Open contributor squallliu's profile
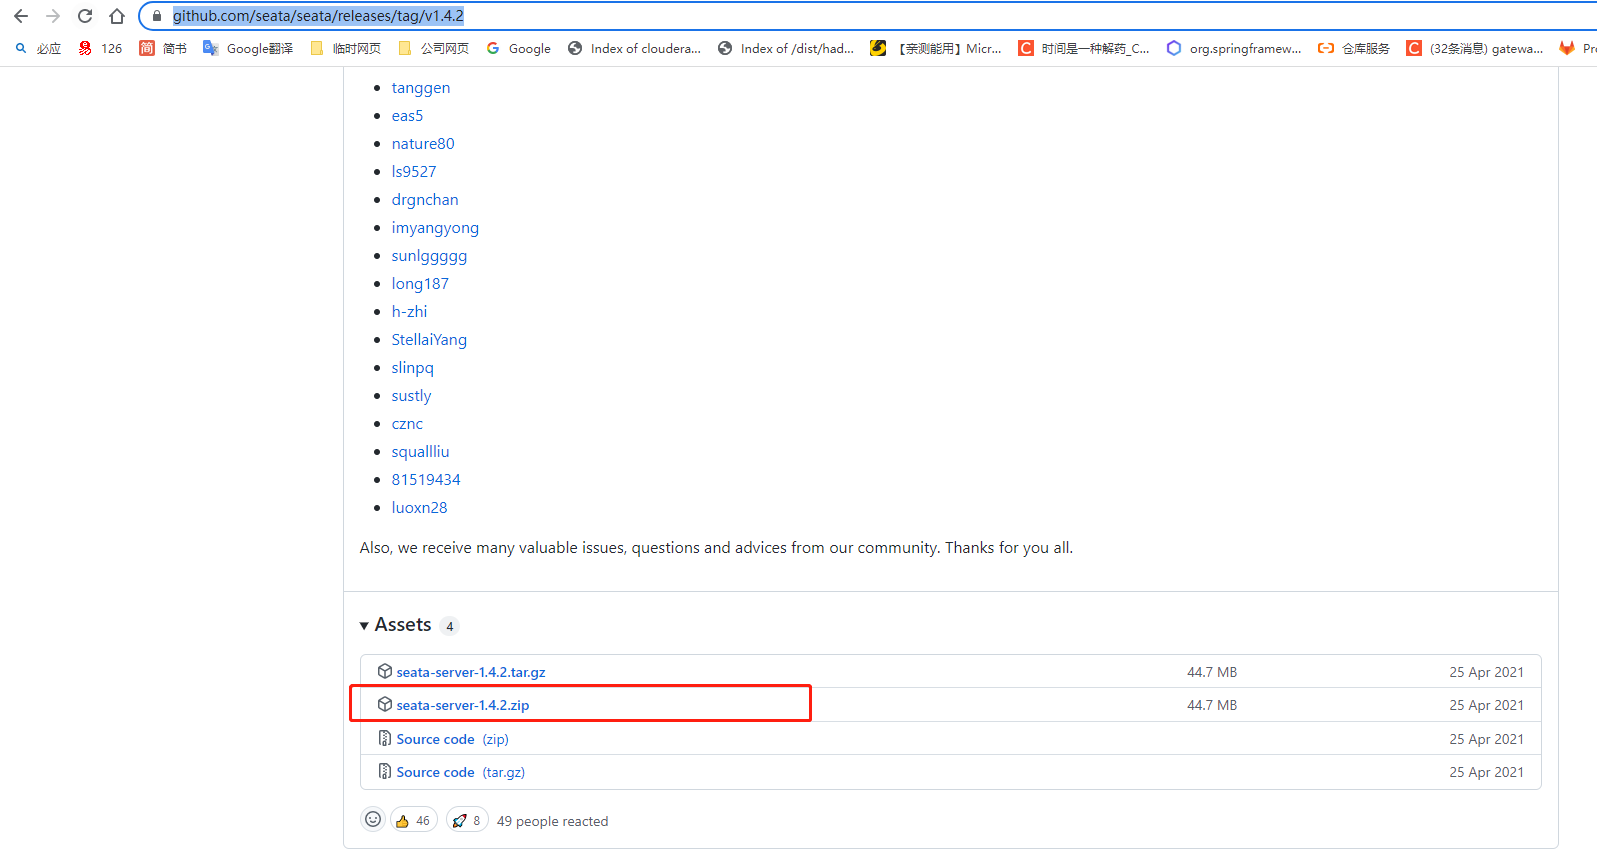Screen dimensions: 1597x865 (x=420, y=452)
